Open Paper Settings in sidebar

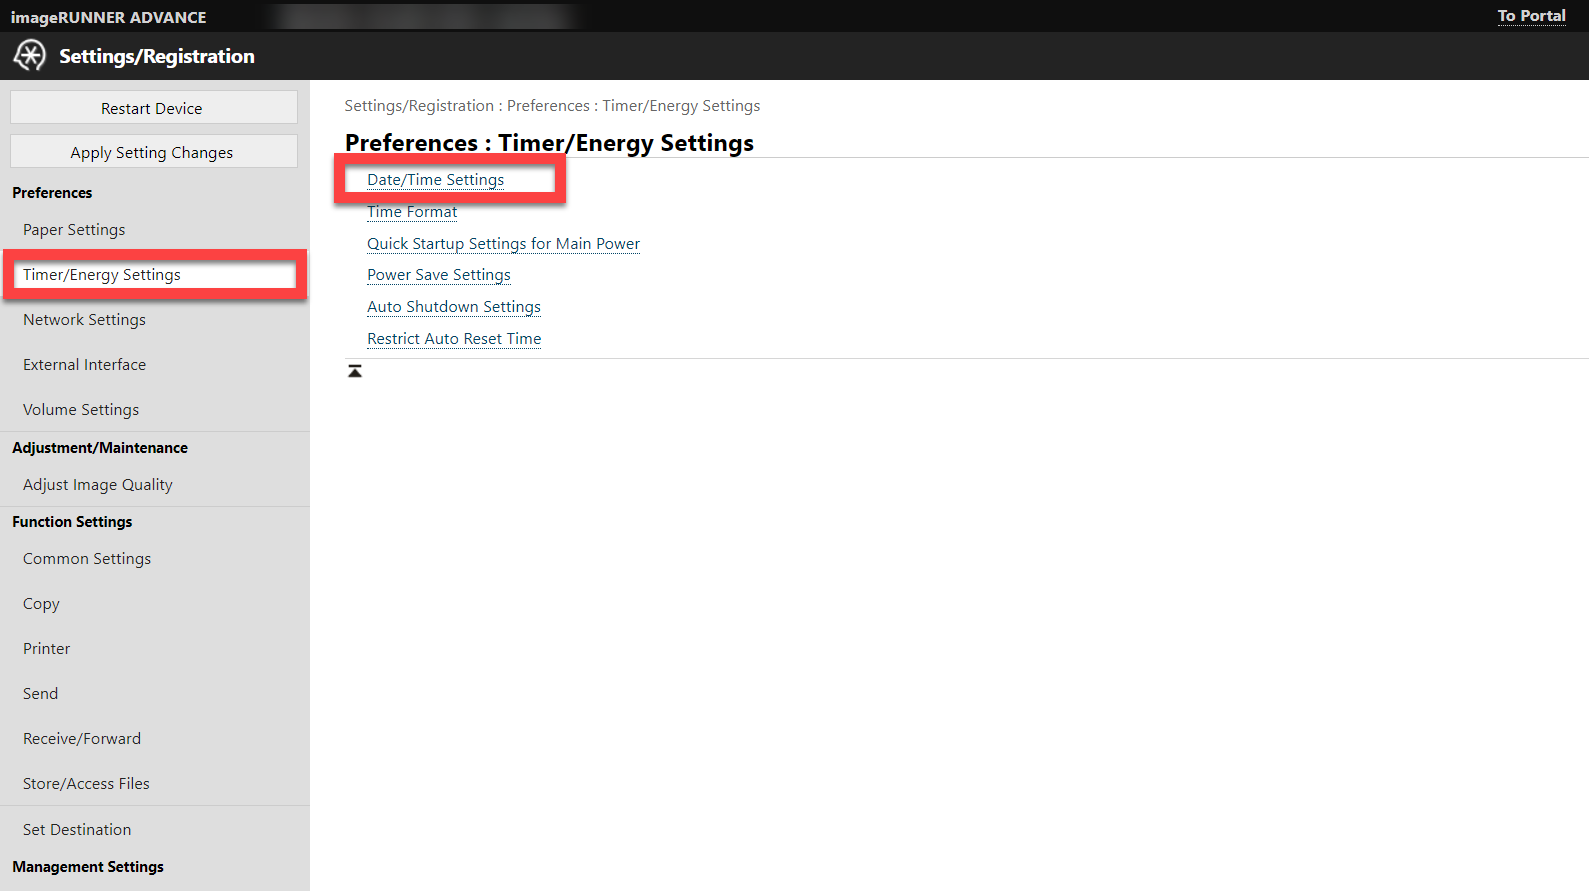(74, 230)
